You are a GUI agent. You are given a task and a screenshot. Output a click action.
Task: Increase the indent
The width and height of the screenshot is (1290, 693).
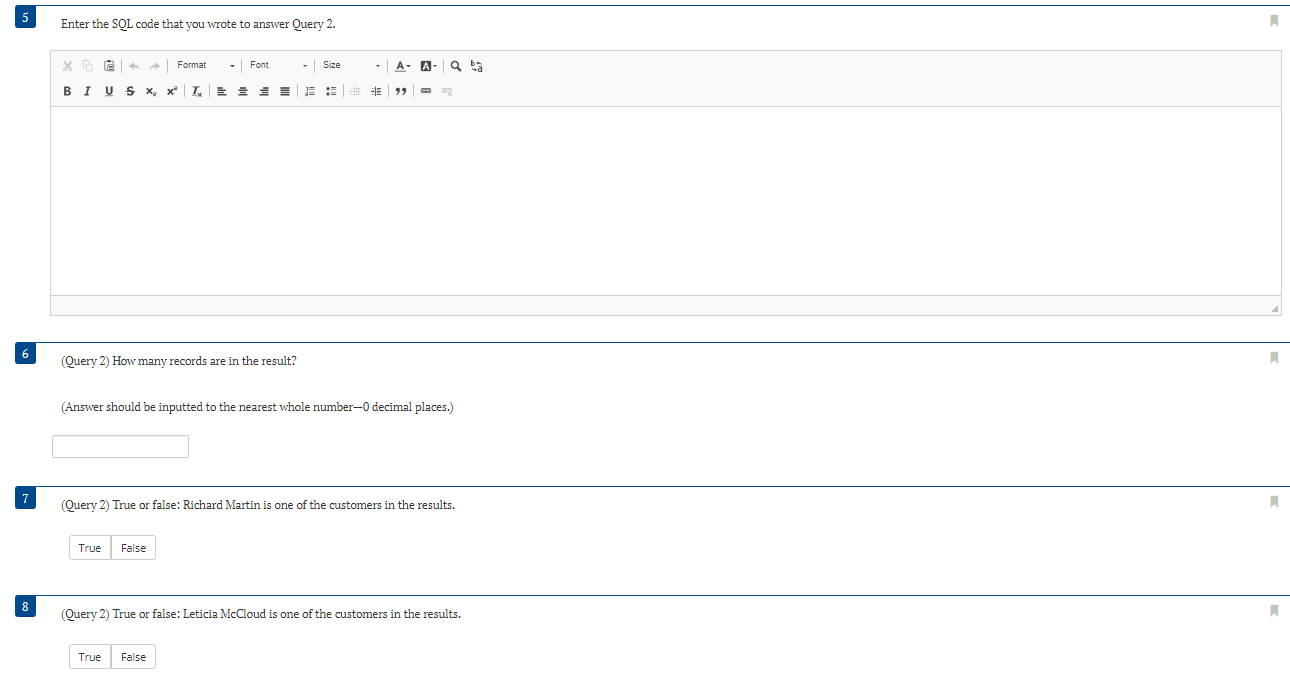tap(376, 91)
